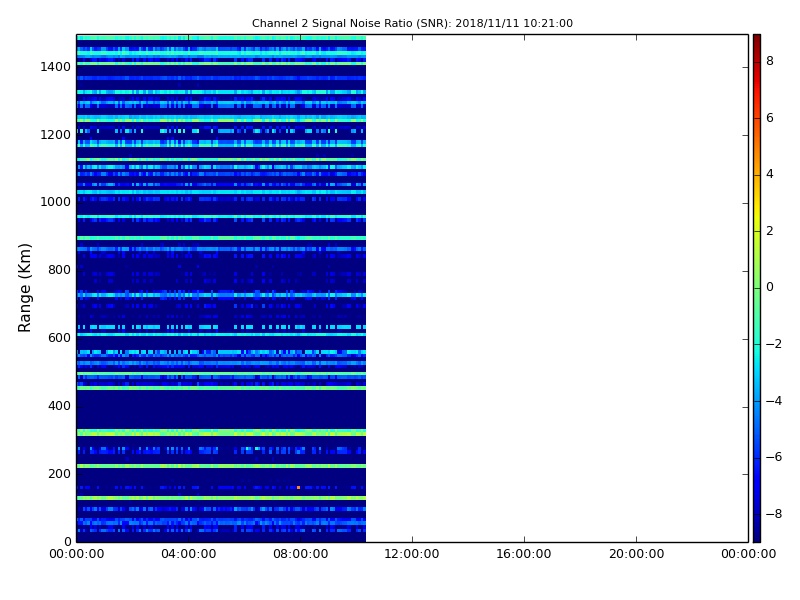Click the colorbar label −4
This screenshot has width=800, height=600.
click(774, 401)
